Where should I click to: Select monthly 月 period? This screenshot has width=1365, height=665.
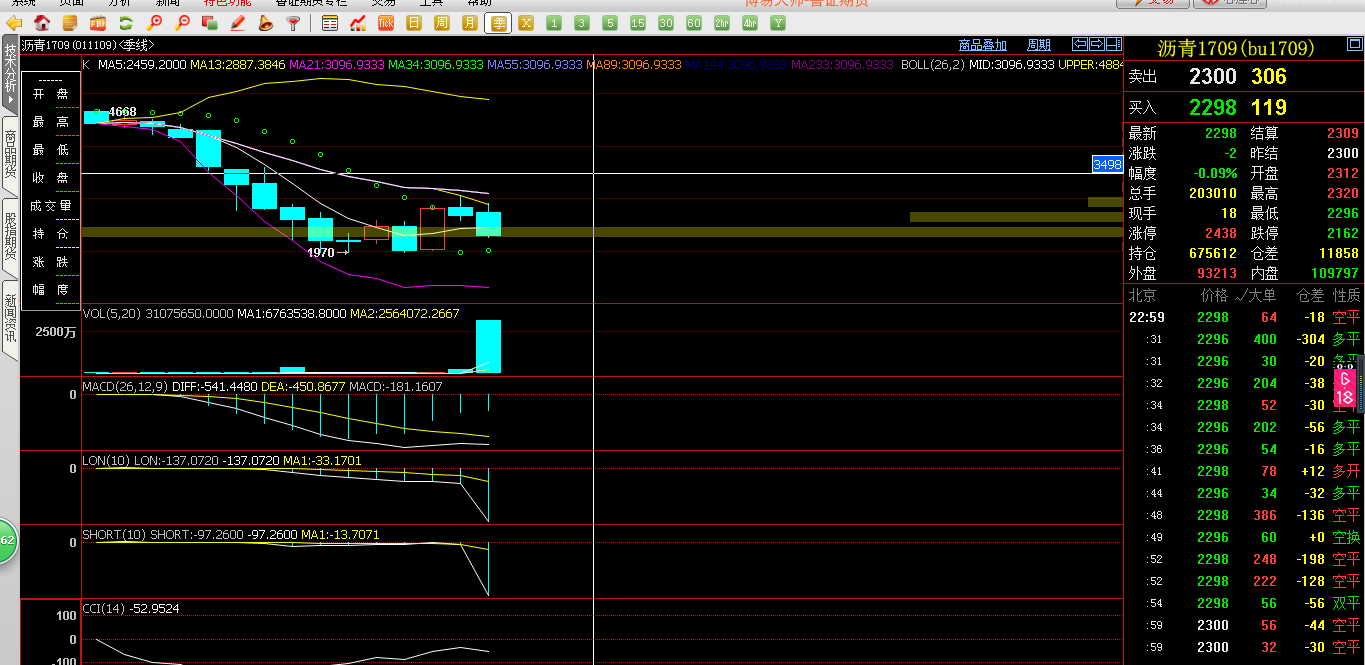pos(470,22)
